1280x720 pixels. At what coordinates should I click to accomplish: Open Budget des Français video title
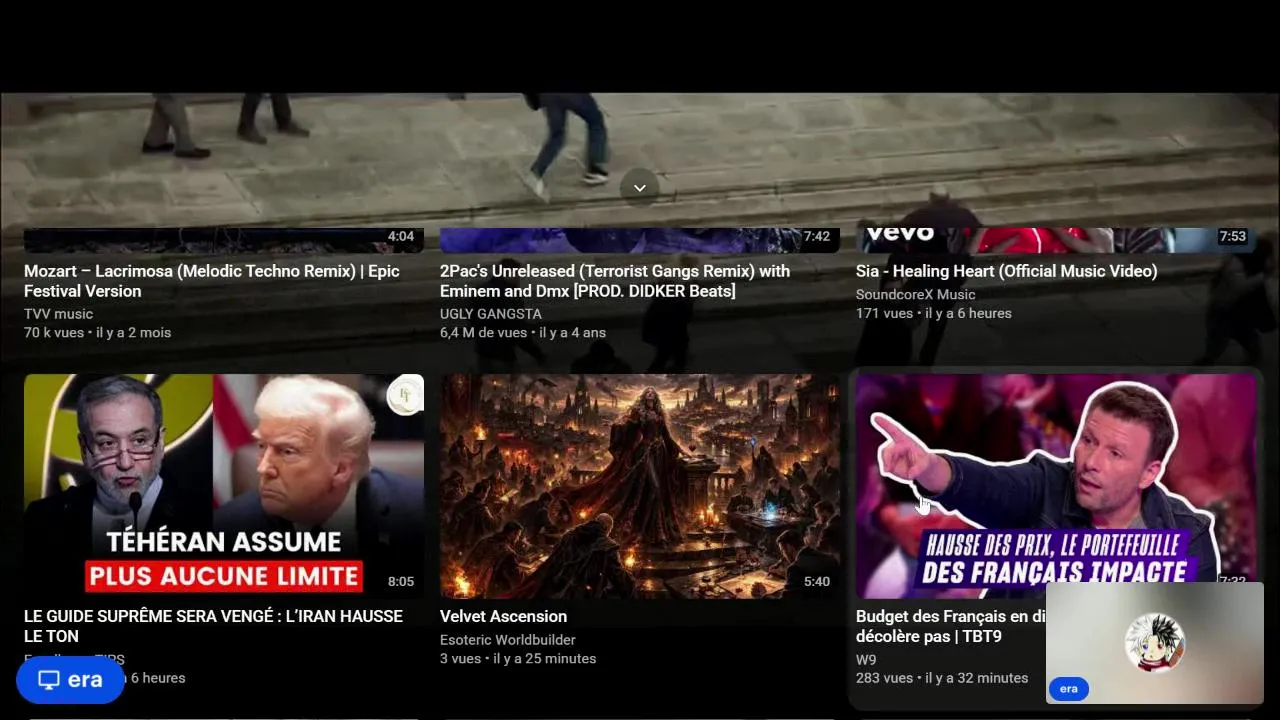point(950,626)
